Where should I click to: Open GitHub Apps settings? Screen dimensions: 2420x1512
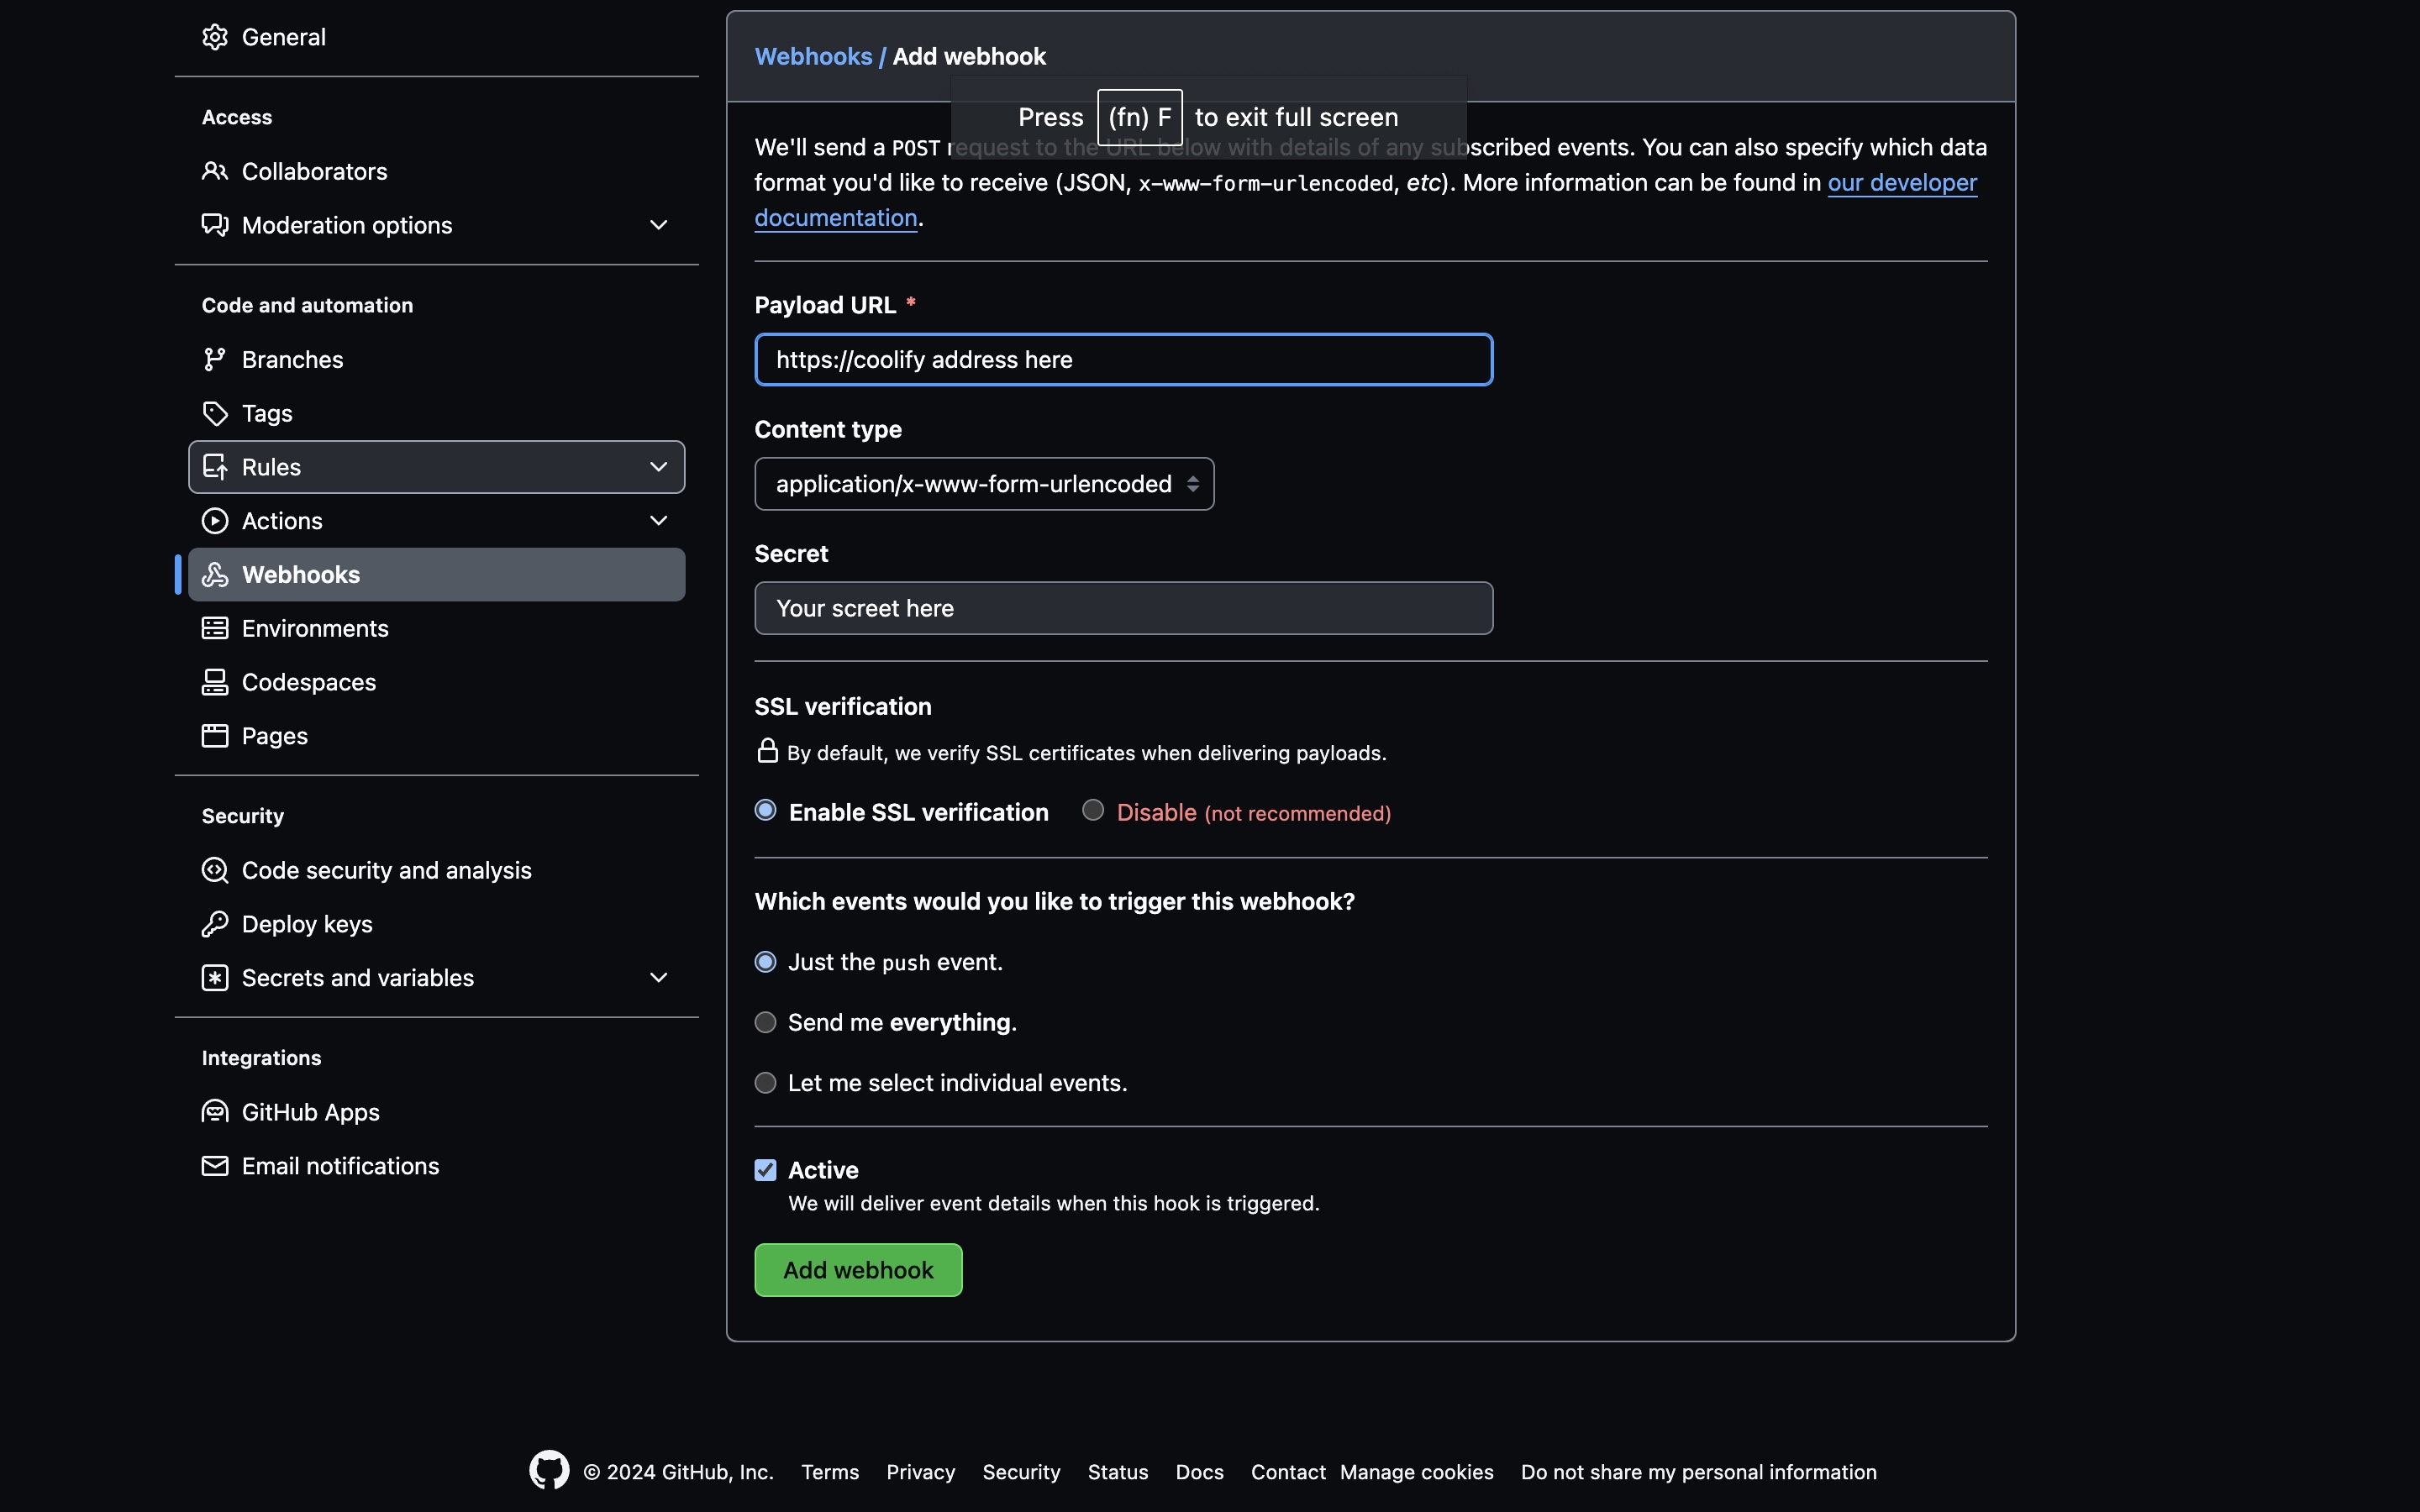click(436, 1112)
